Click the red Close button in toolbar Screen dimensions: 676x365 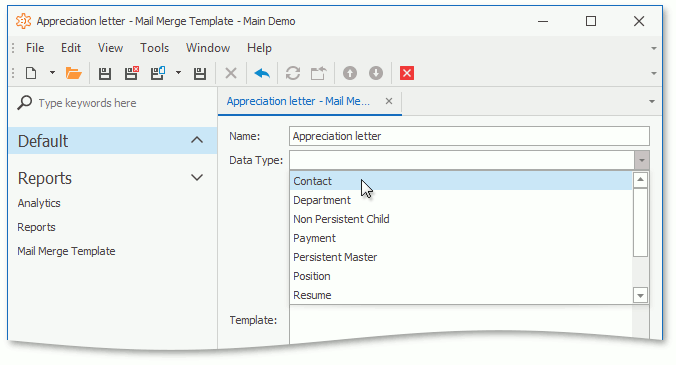click(x=407, y=73)
